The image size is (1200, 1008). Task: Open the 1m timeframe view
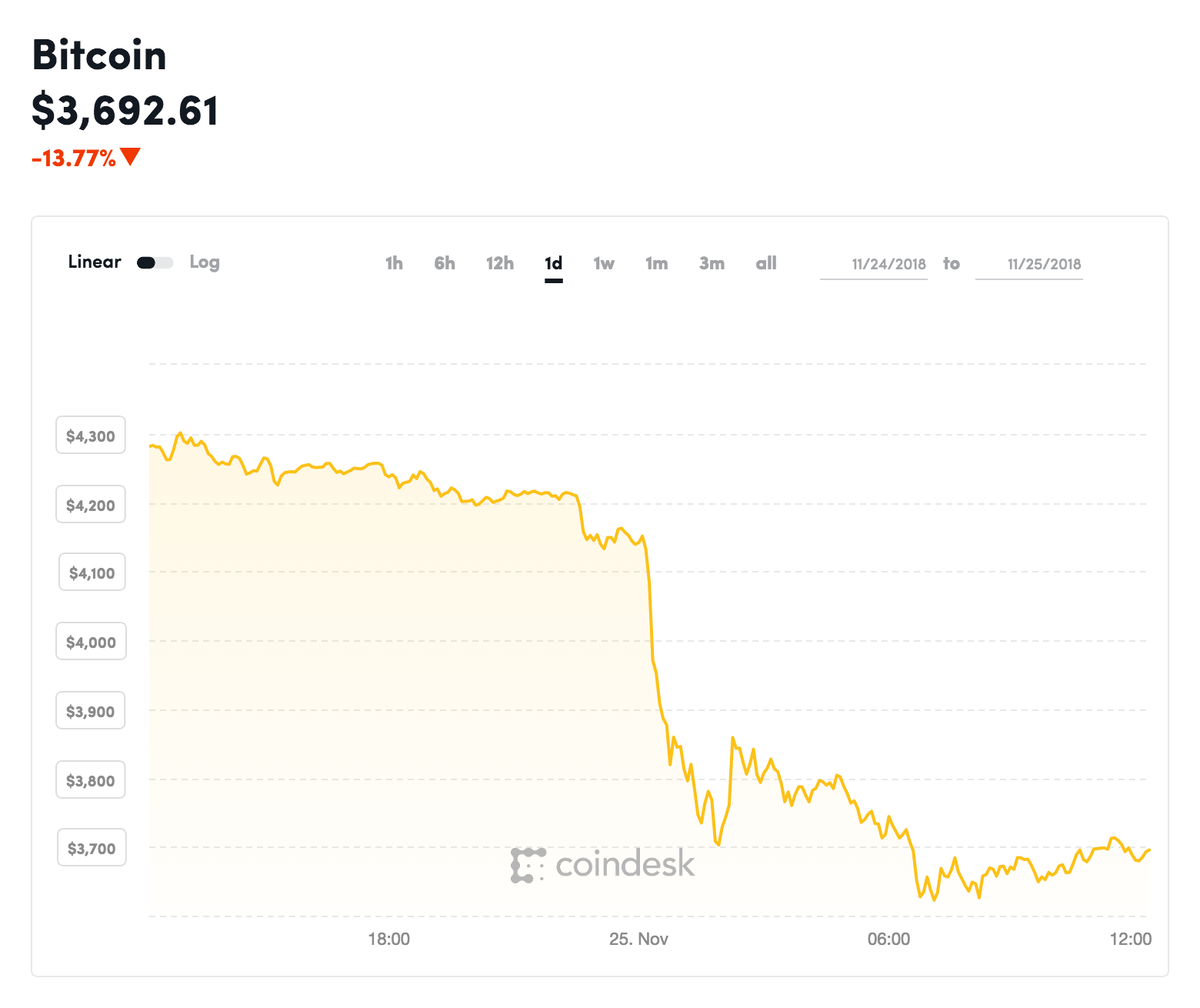tap(657, 263)
